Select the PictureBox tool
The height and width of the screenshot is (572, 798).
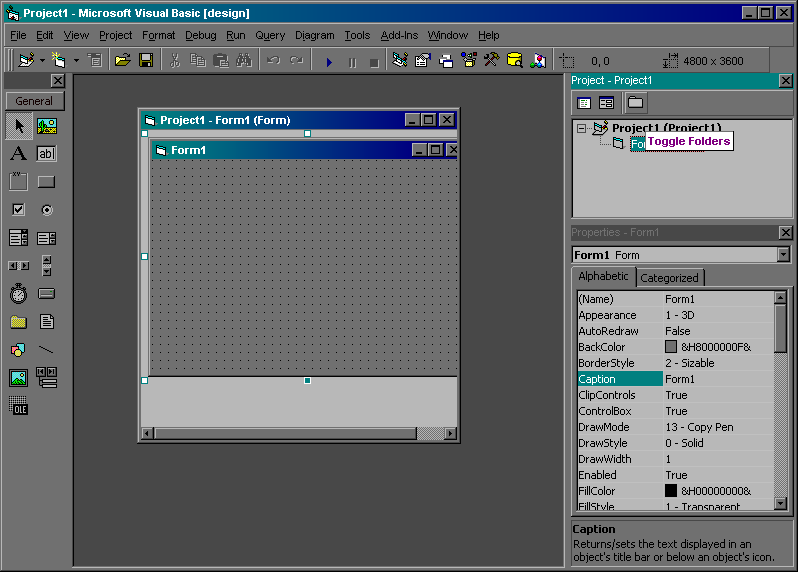tap(46, 126)
